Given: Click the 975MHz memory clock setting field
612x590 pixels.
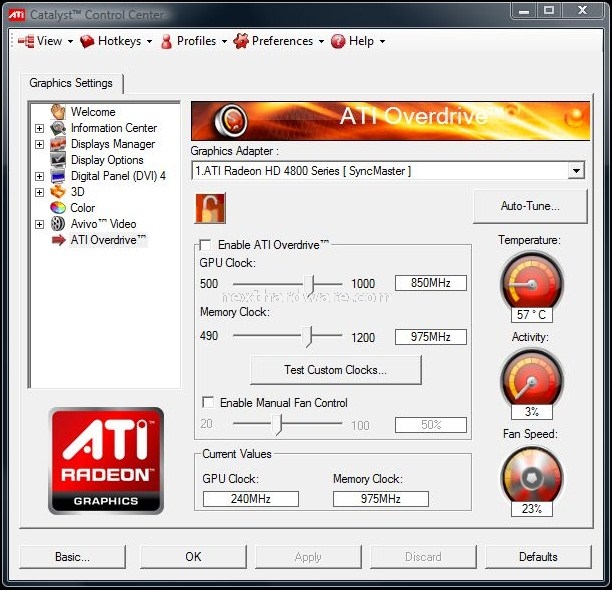Looking at the screenshot, I should click(431, 337).
